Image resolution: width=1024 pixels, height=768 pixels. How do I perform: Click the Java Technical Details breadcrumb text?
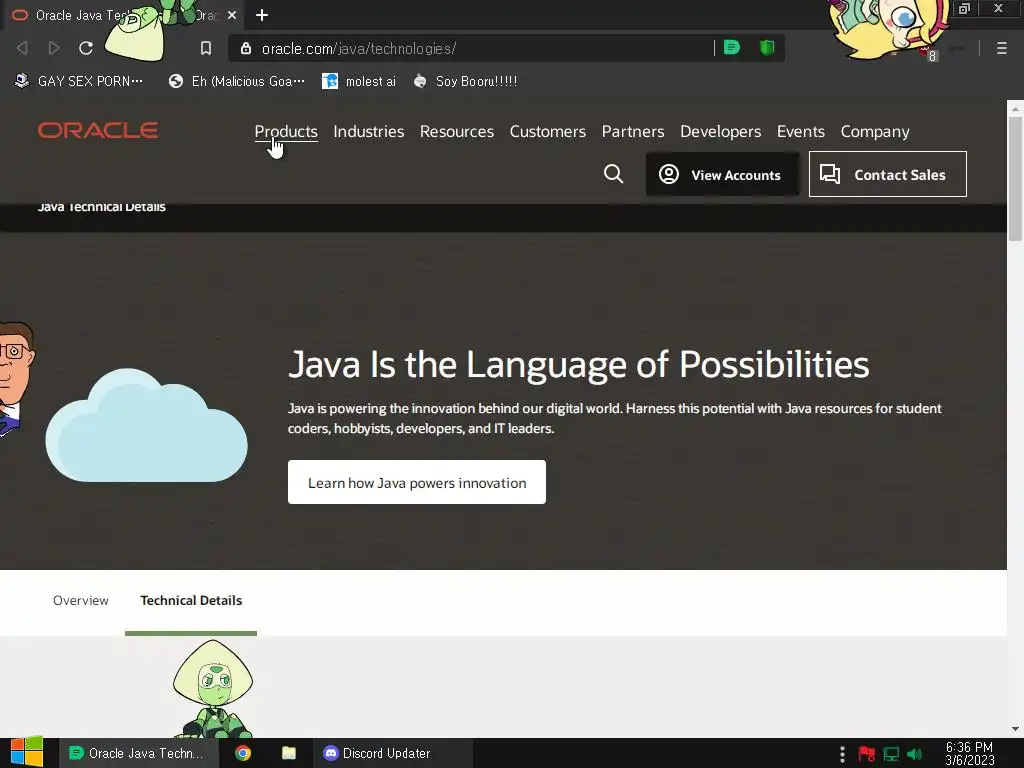click(101, 207)
